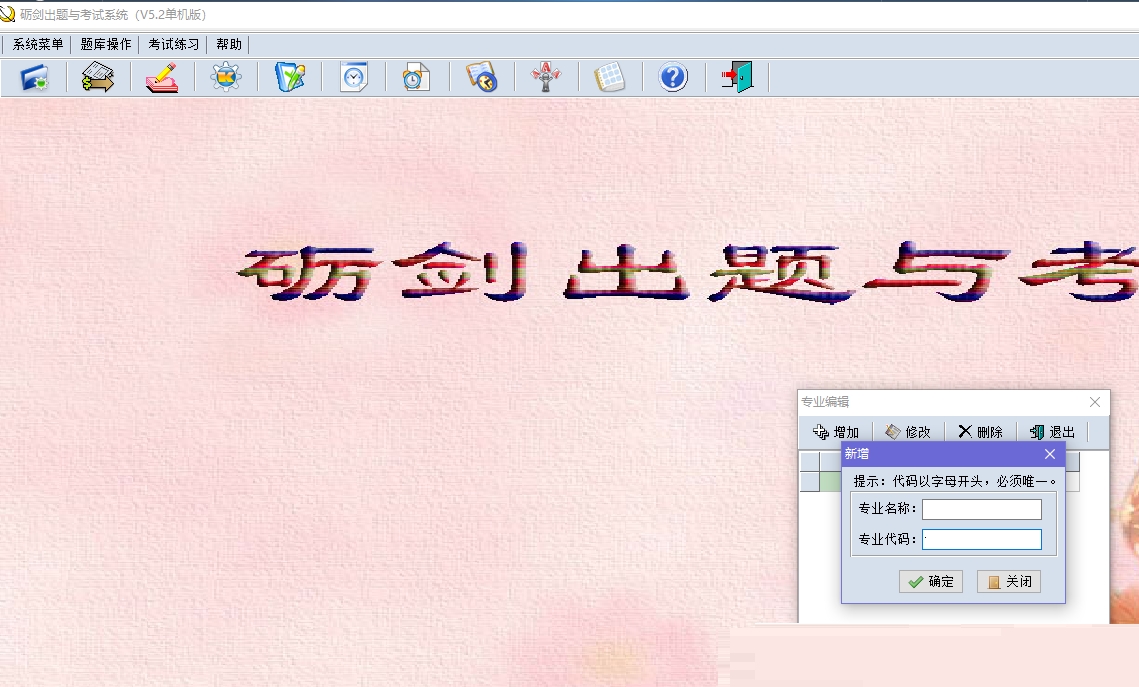Open the 帮助 menu
The width and height of the screenshot is (1139, 687).
(229, 44)
